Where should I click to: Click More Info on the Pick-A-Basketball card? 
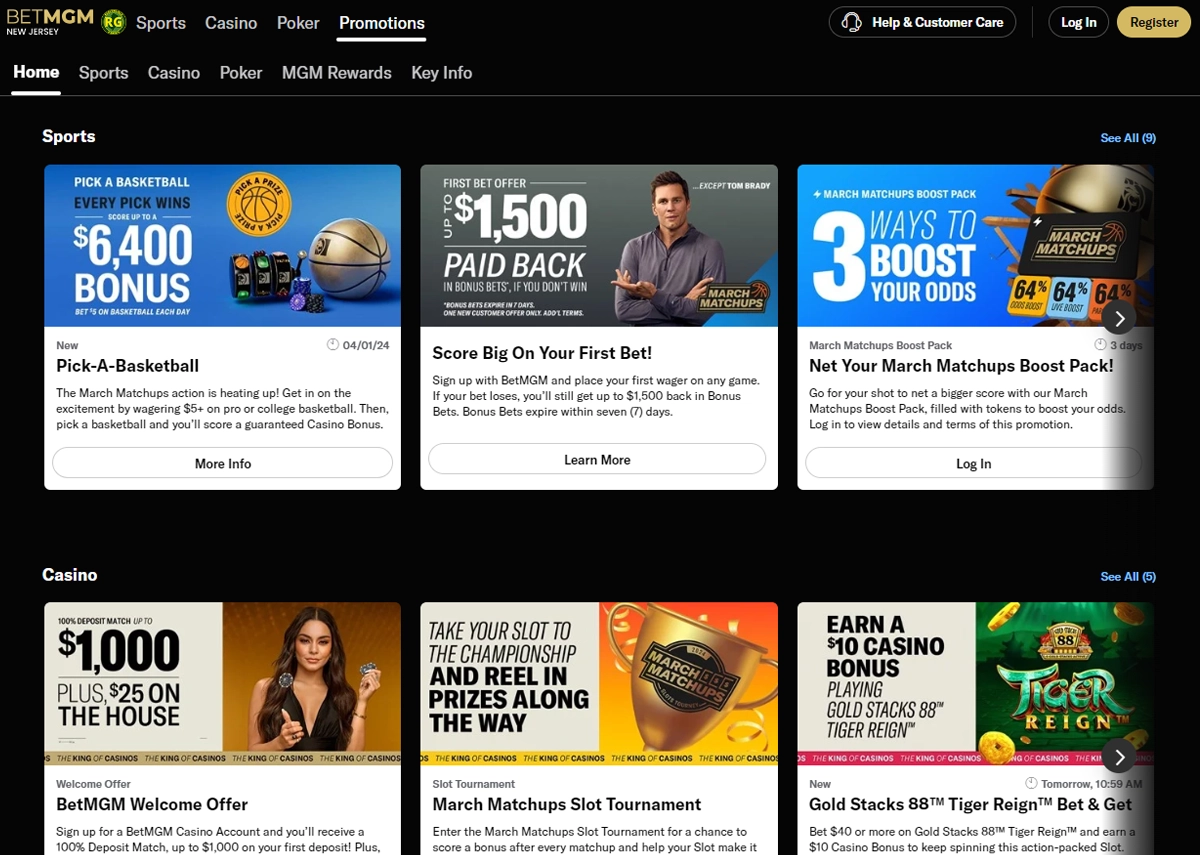(222, 463)
